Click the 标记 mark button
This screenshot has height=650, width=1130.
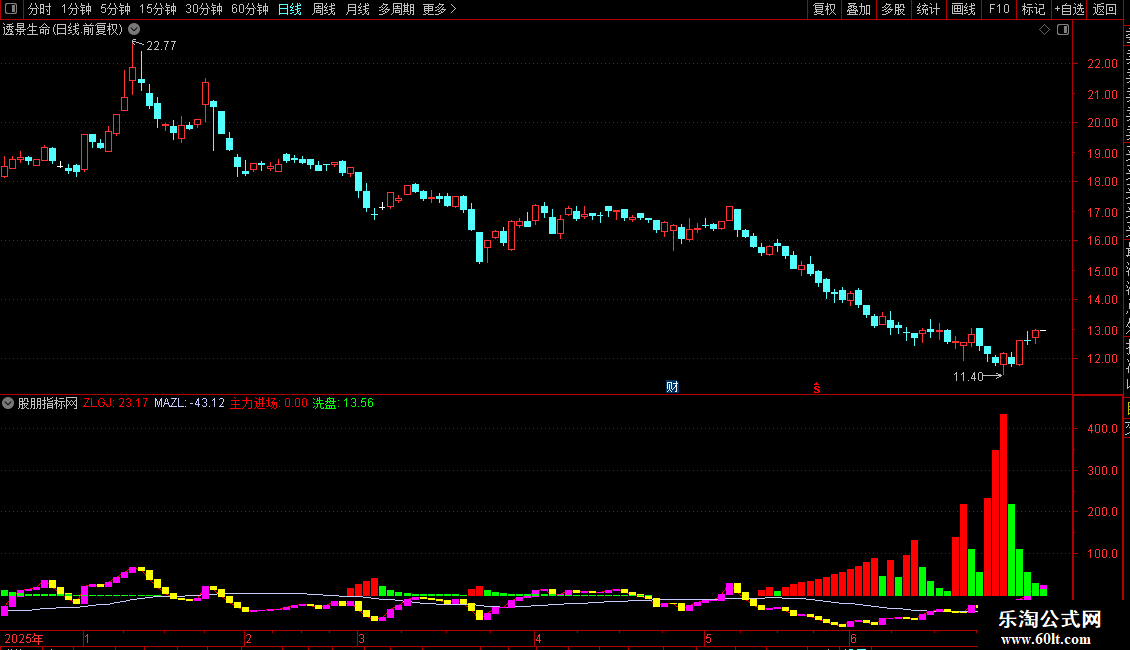[x=1033, y=9]
